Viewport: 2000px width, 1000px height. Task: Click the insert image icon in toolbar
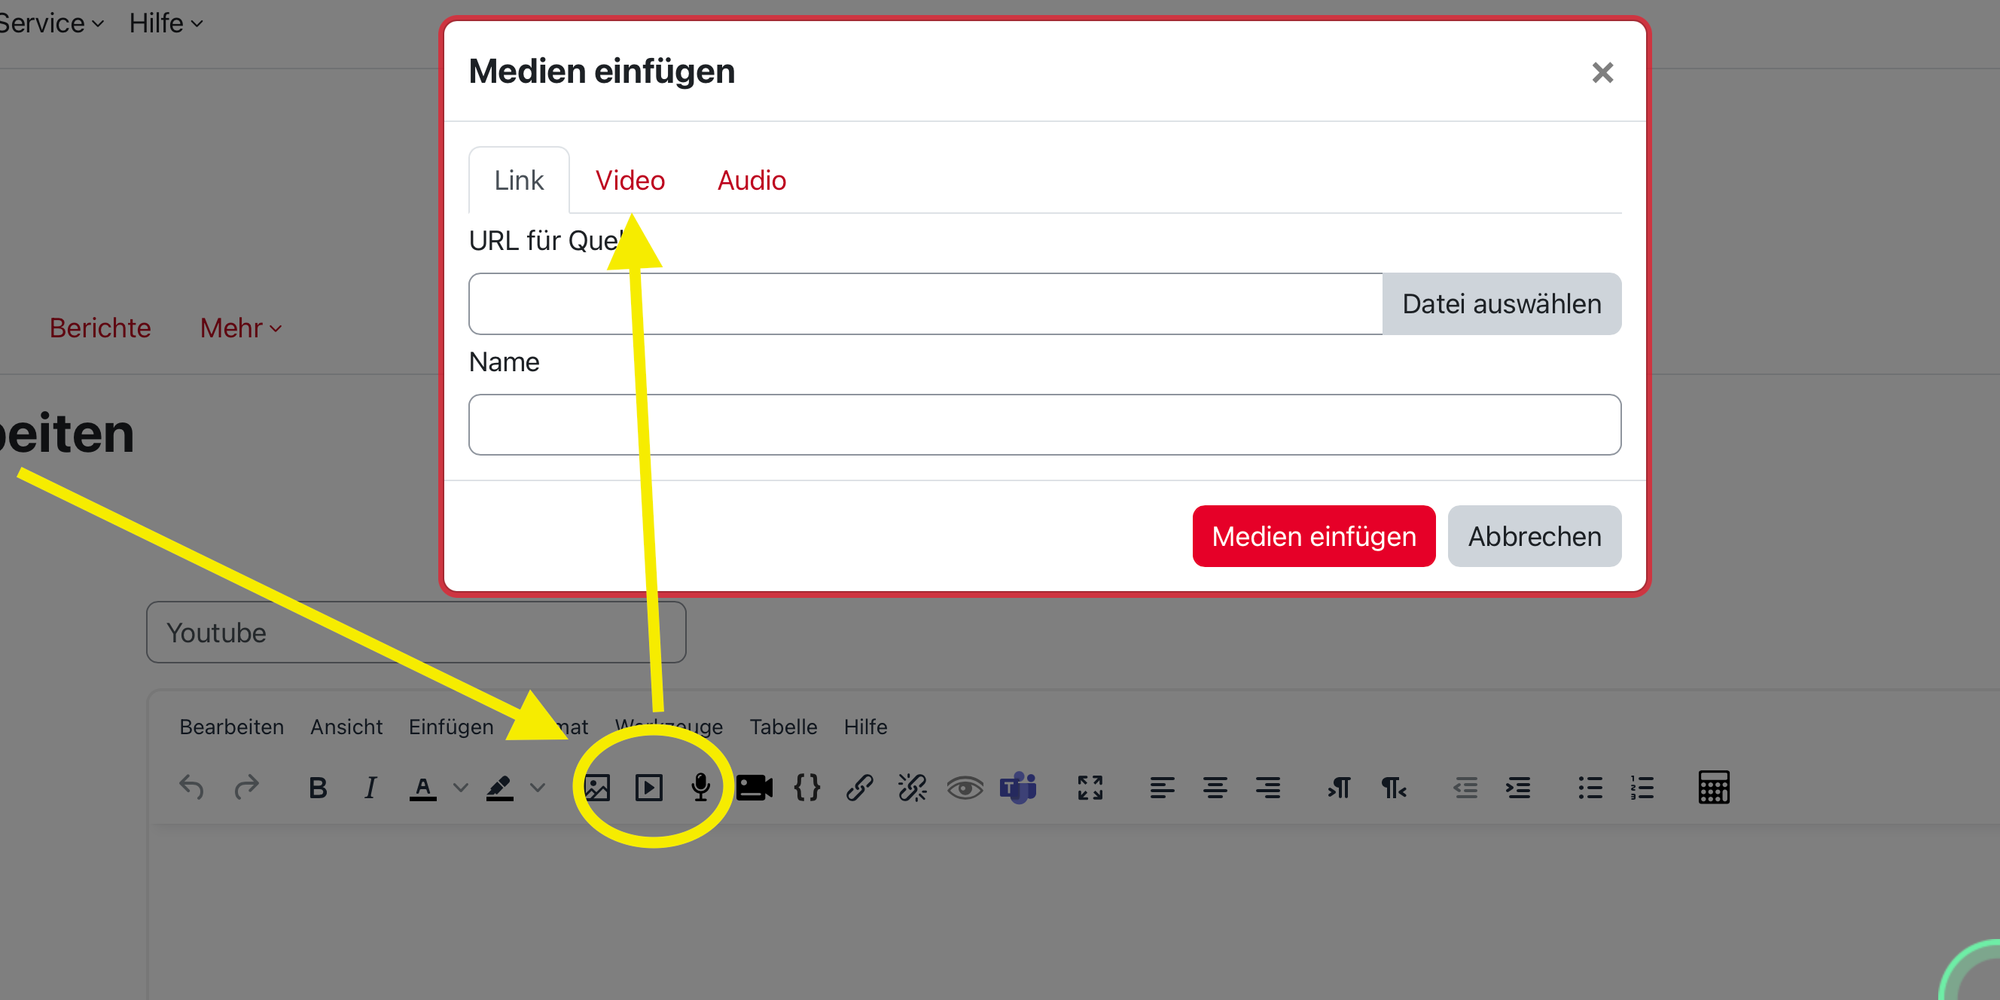[597, 788]
